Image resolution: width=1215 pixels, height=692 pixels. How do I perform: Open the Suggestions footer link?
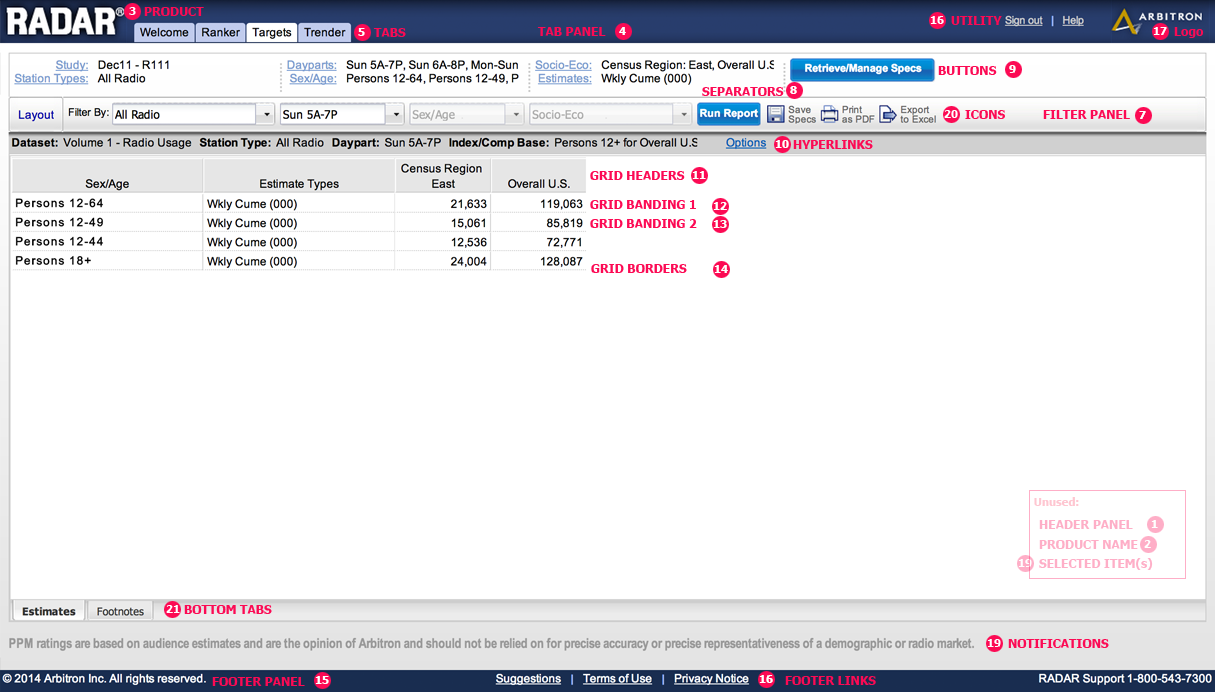(528, 679)
